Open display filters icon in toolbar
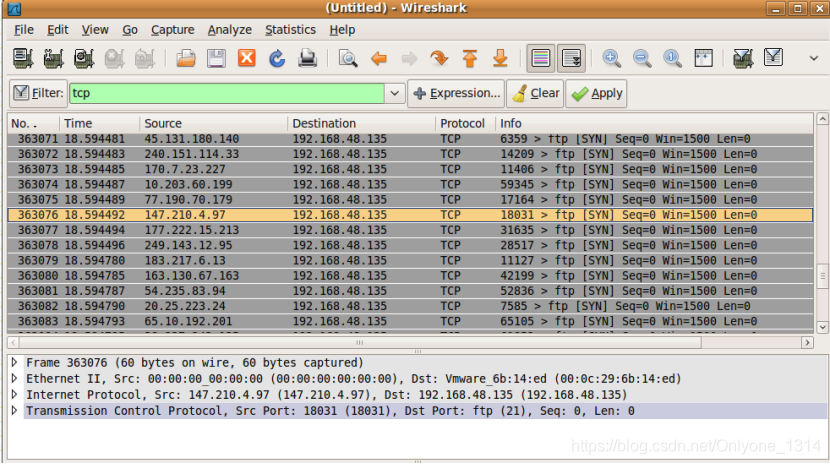The height and width of the screenshot is (464, 830). 773,57
